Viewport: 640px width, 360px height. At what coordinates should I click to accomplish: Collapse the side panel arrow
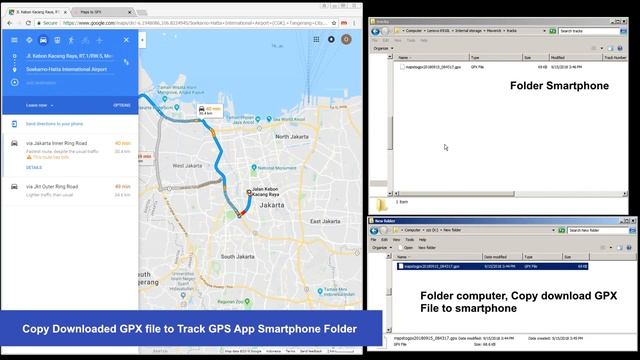pyautogui.click(x=142, y=40)
